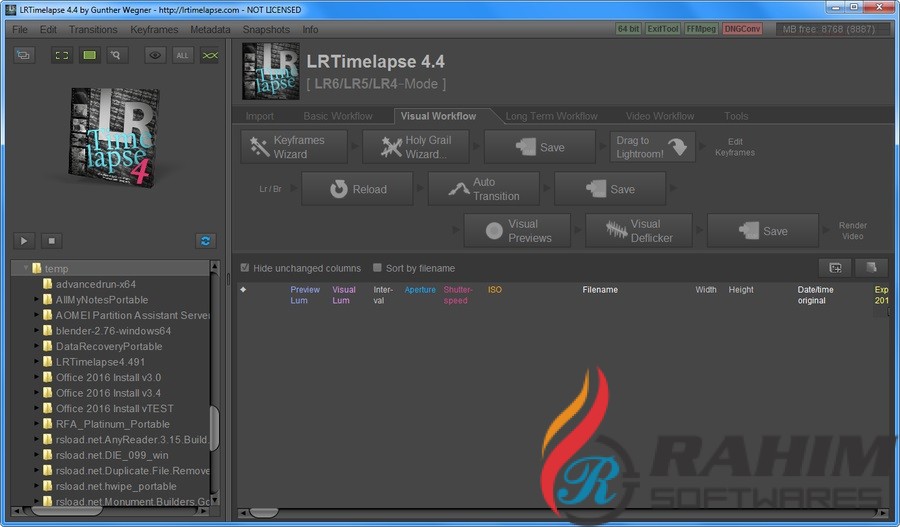Click the multi-window preview icon in the preview toolbar
Screen dimensions: 900x527
pos(24,55)
